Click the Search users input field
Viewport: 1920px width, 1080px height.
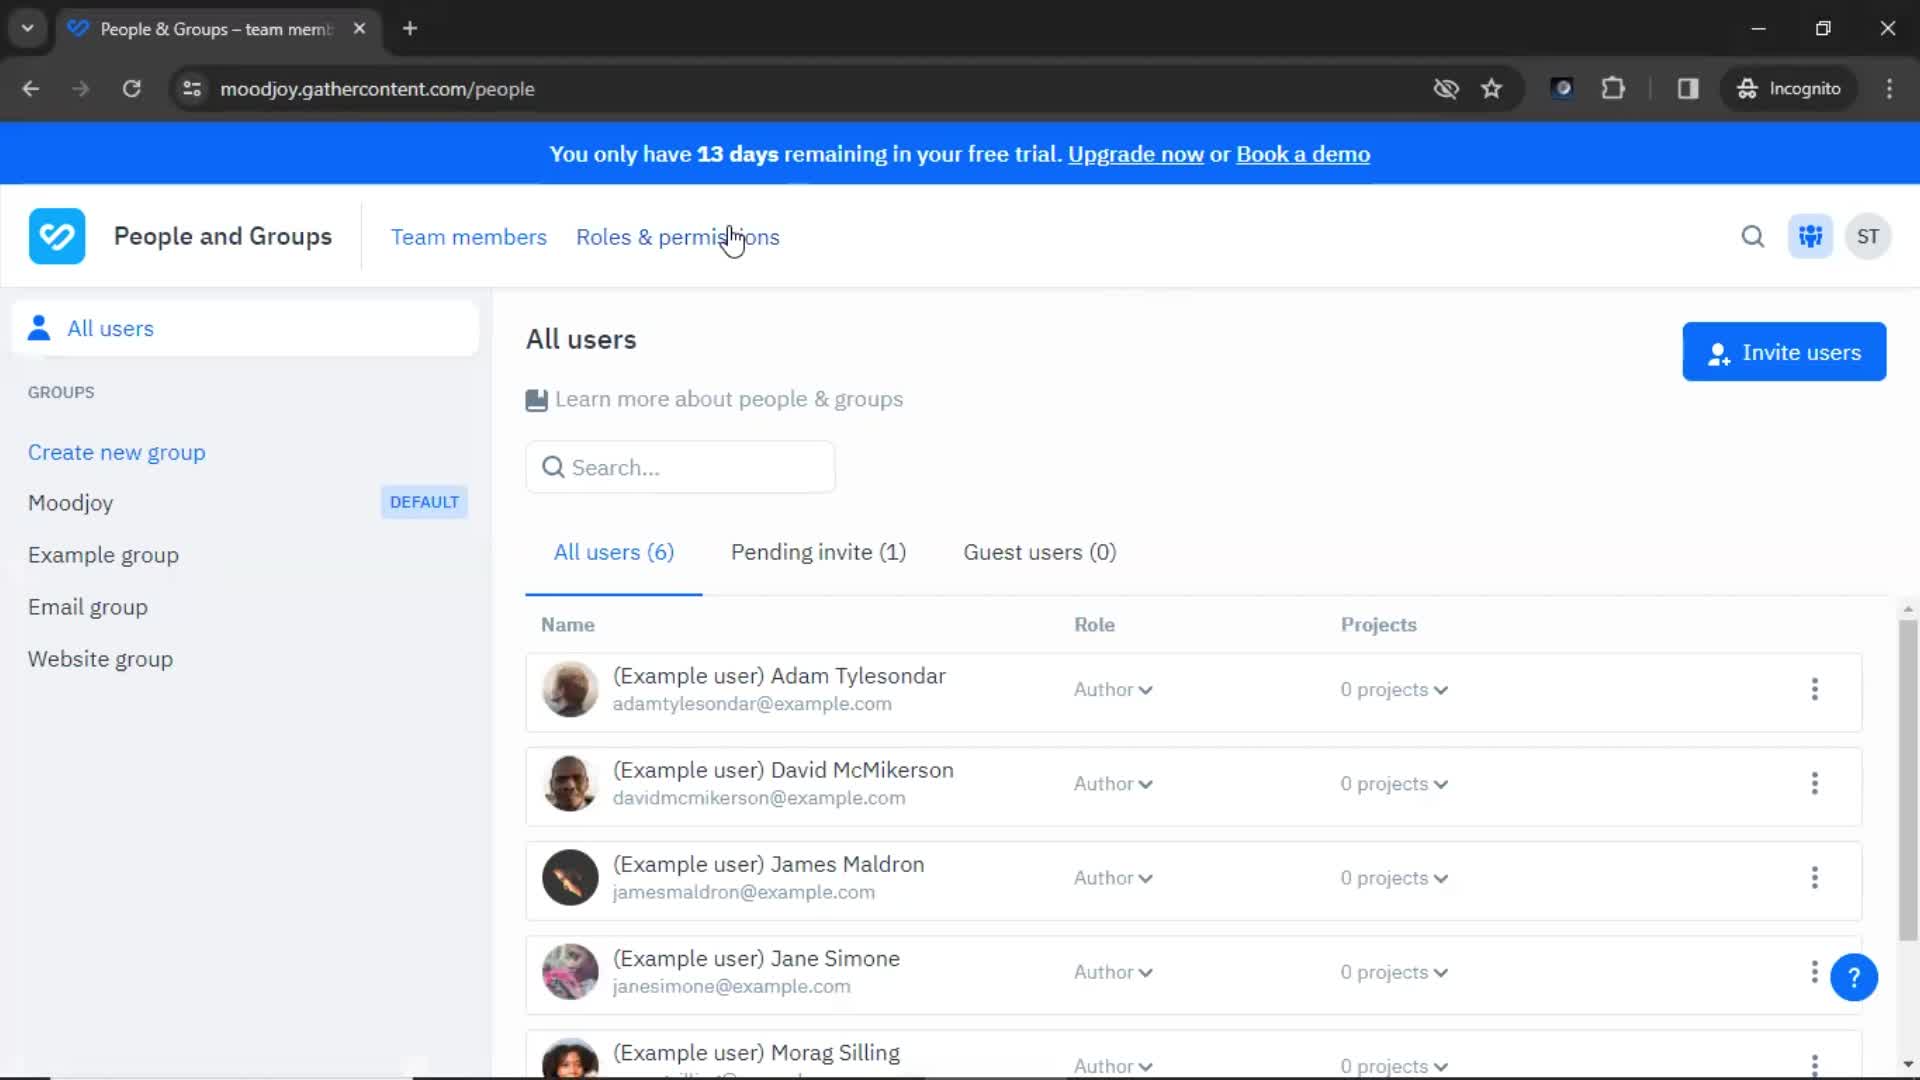[679, 467]
